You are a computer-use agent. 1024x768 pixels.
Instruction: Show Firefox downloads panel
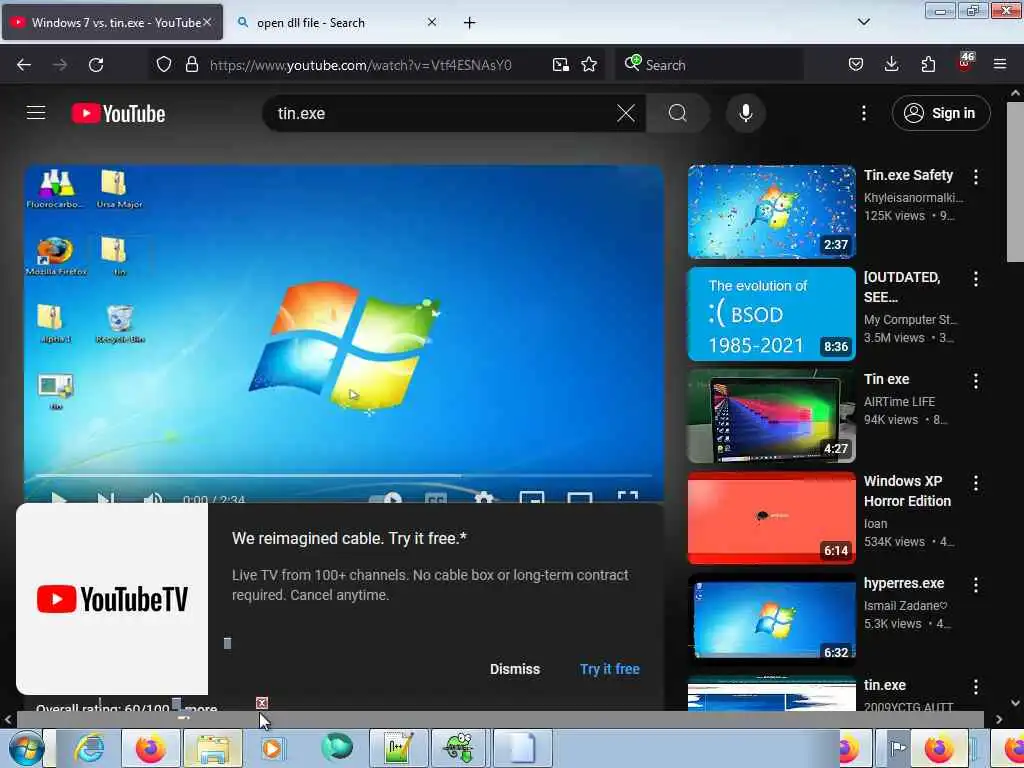click(891, 64)
